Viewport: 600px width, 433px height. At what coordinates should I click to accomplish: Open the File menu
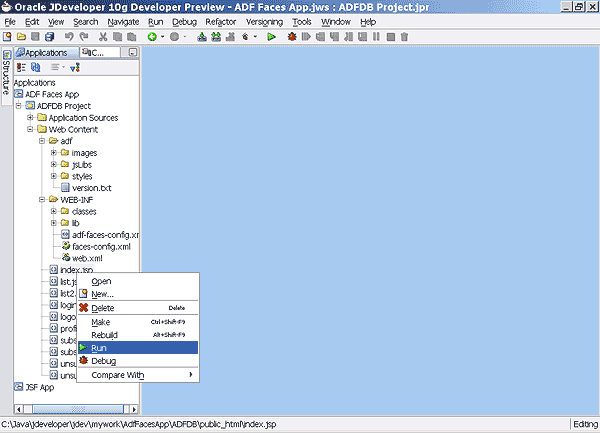pyautogui.click(x=10, y=22)
